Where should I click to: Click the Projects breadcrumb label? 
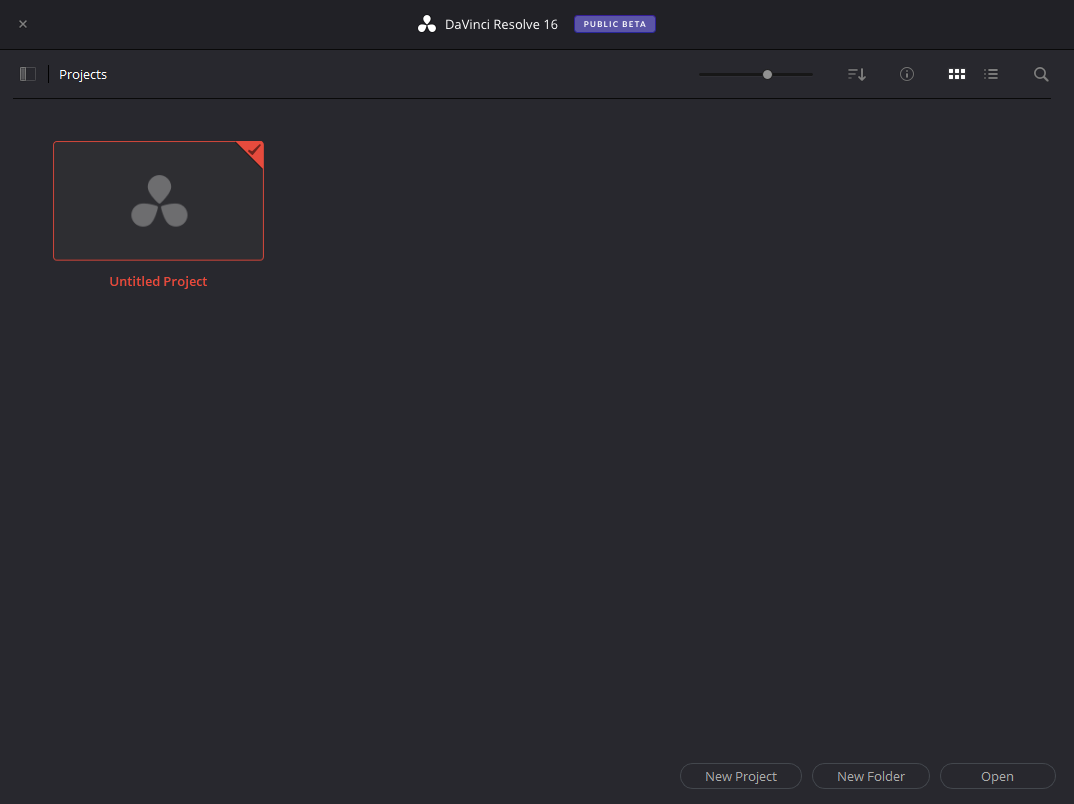coord(83,74)
